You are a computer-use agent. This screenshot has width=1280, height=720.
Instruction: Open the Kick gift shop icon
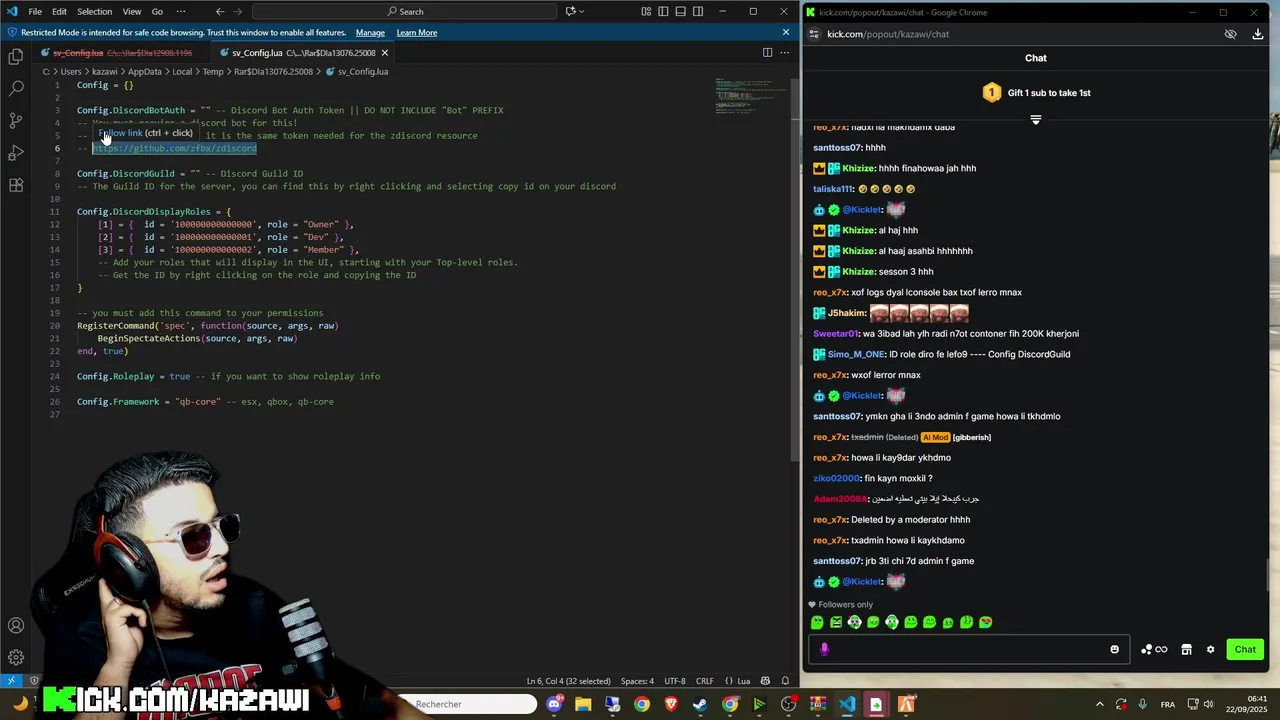(x=1186, y=649)
